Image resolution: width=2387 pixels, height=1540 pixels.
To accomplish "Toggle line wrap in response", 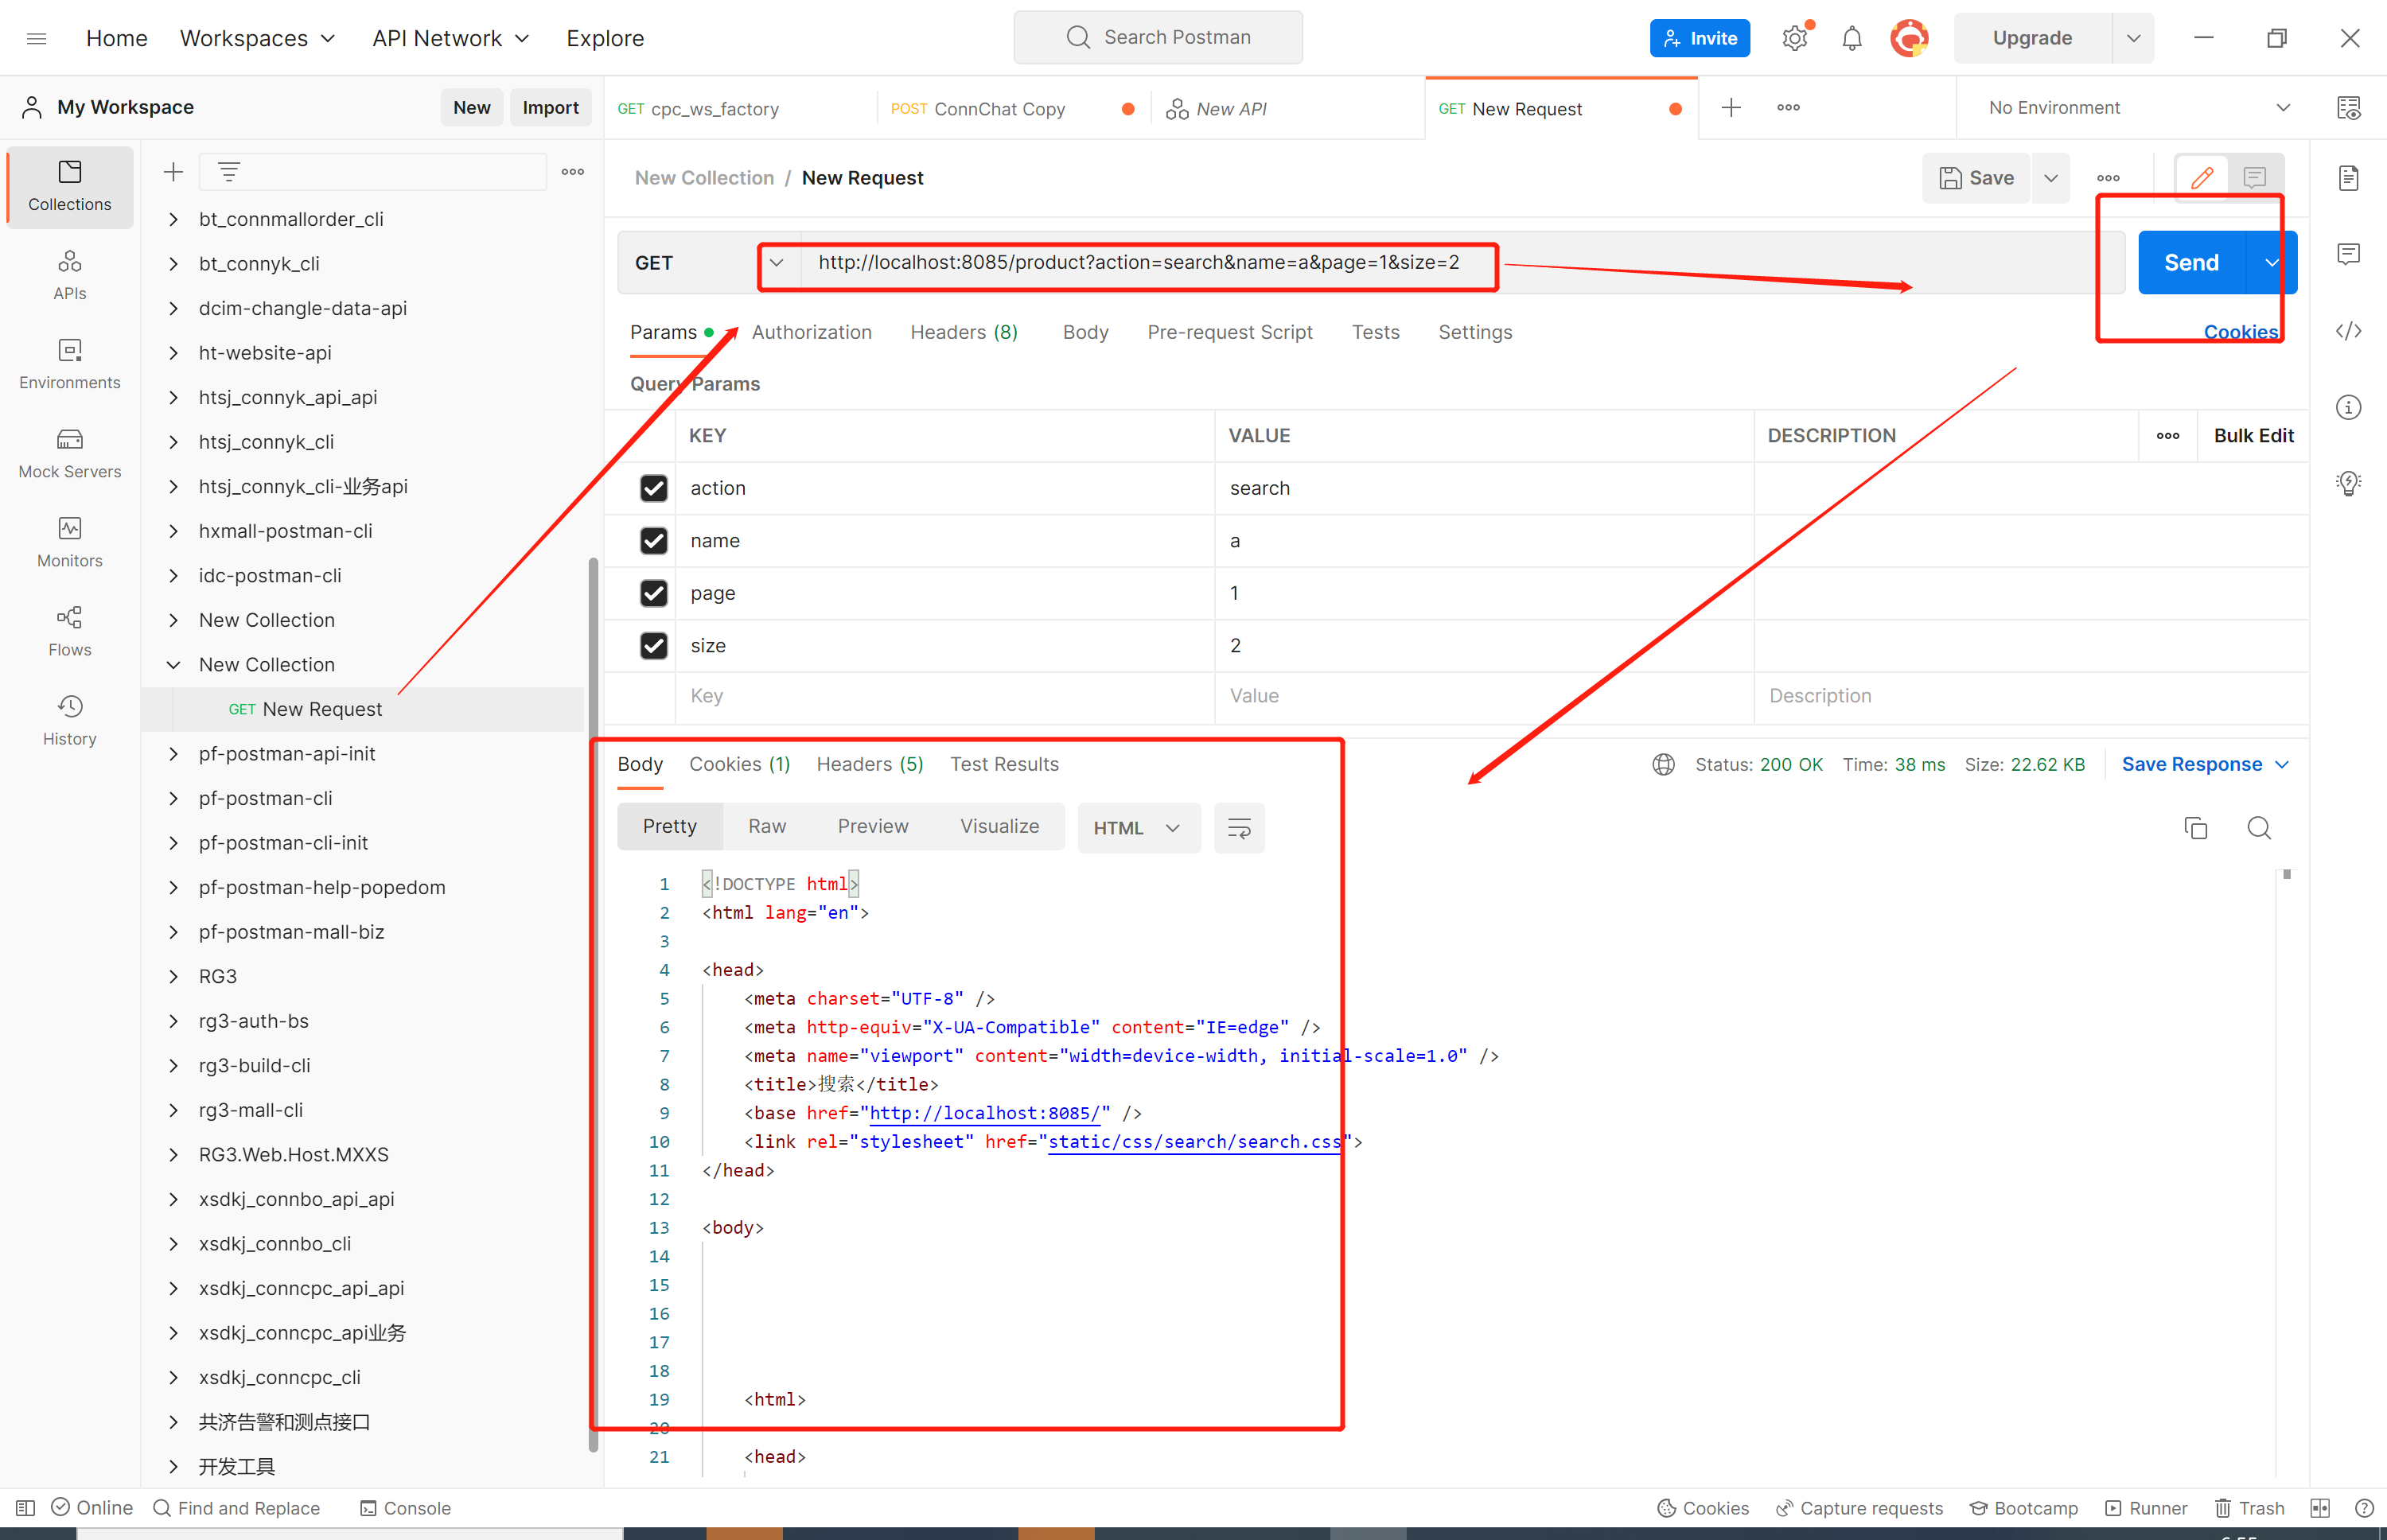I will (1239, 828).
